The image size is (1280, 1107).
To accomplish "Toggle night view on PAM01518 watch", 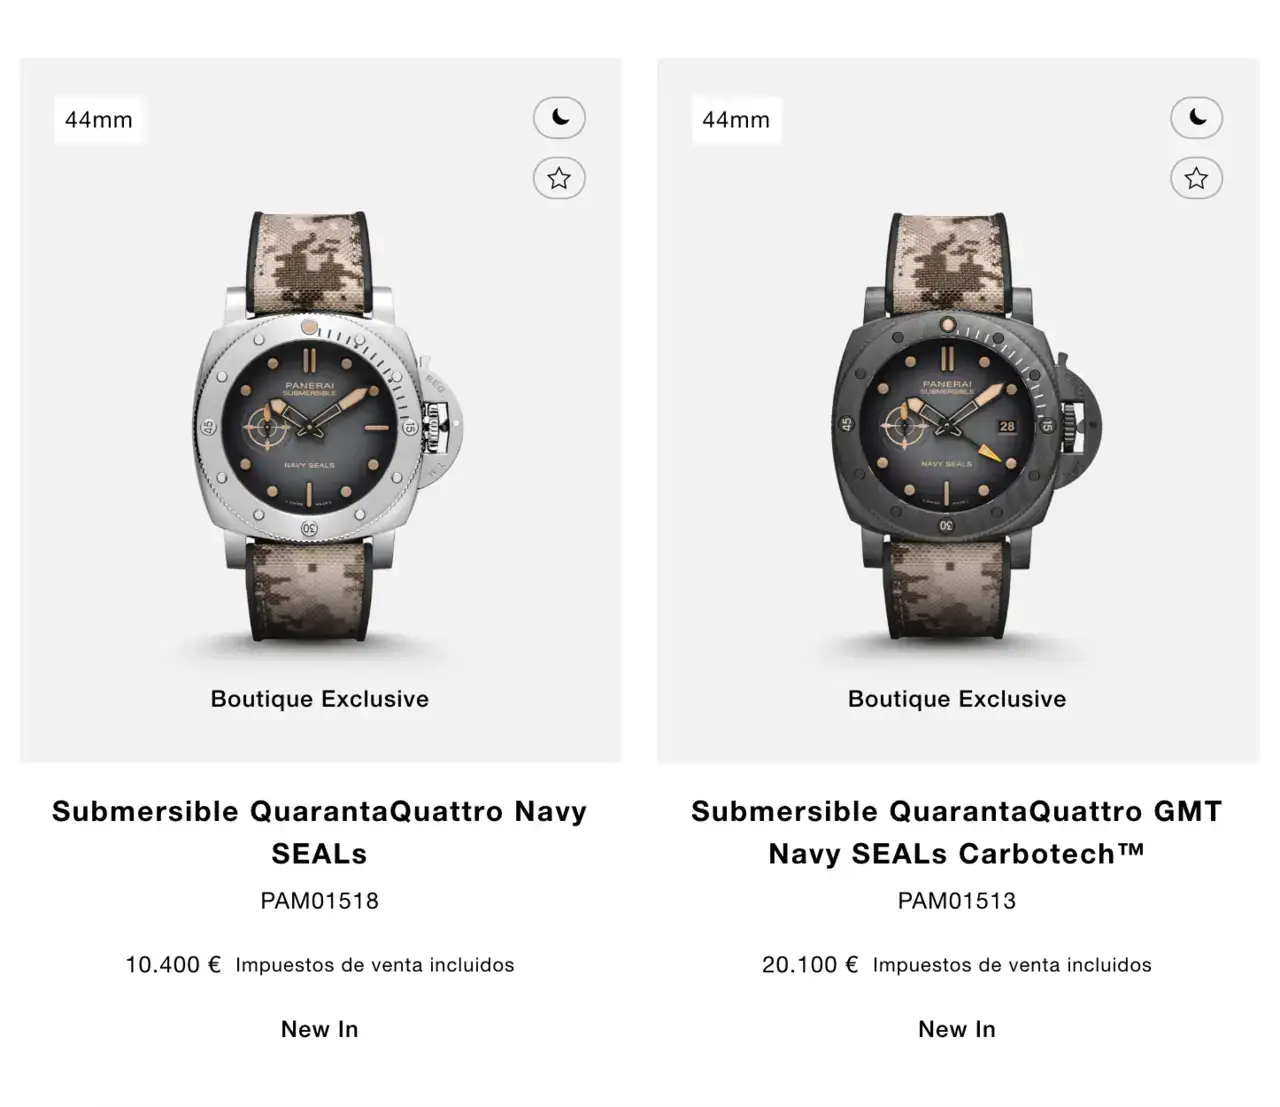I will click(559, 118).
